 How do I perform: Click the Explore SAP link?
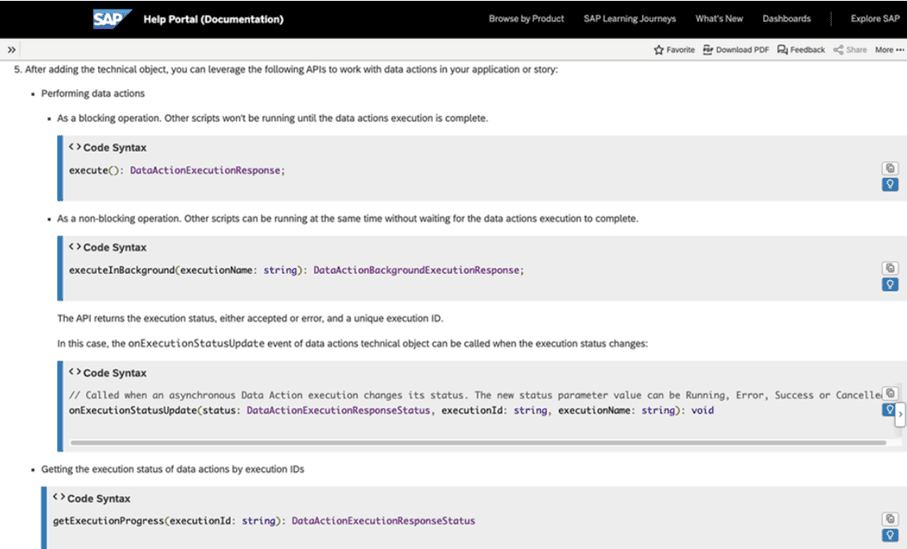(x=874, y=19)
